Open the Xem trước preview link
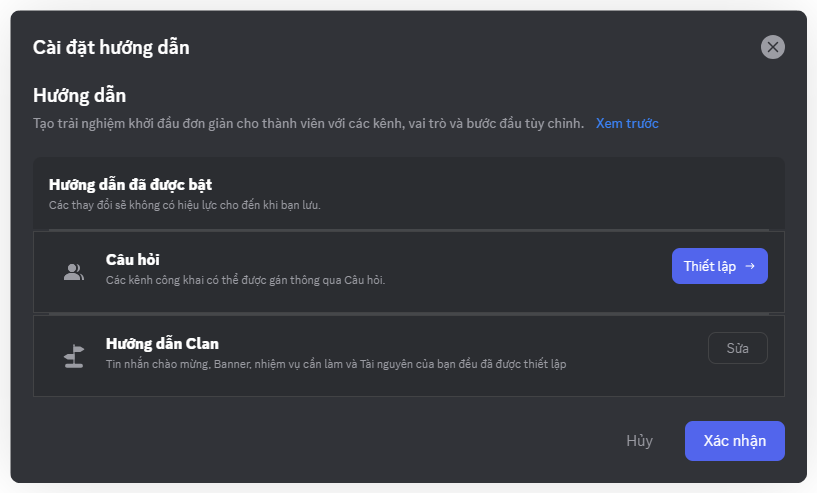Viewport: 817px width, 493px height. click(627, 123)
